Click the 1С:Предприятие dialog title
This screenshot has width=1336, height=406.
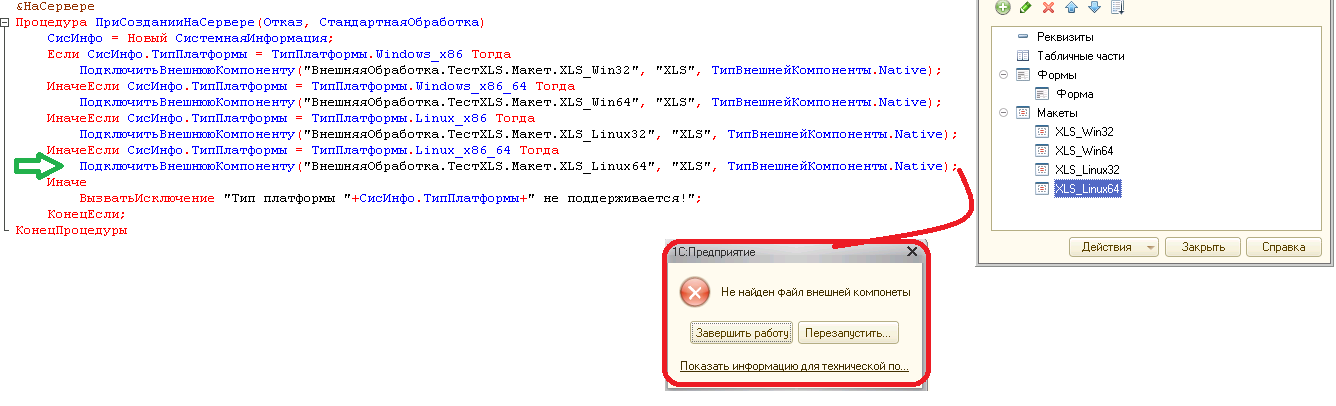[x=713, y=253]
